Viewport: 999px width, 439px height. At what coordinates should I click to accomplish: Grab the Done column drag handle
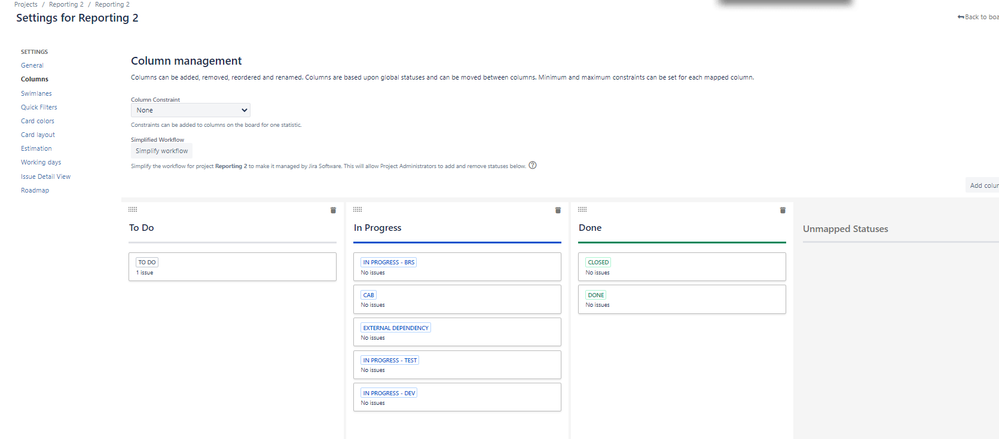pos(582,210)
